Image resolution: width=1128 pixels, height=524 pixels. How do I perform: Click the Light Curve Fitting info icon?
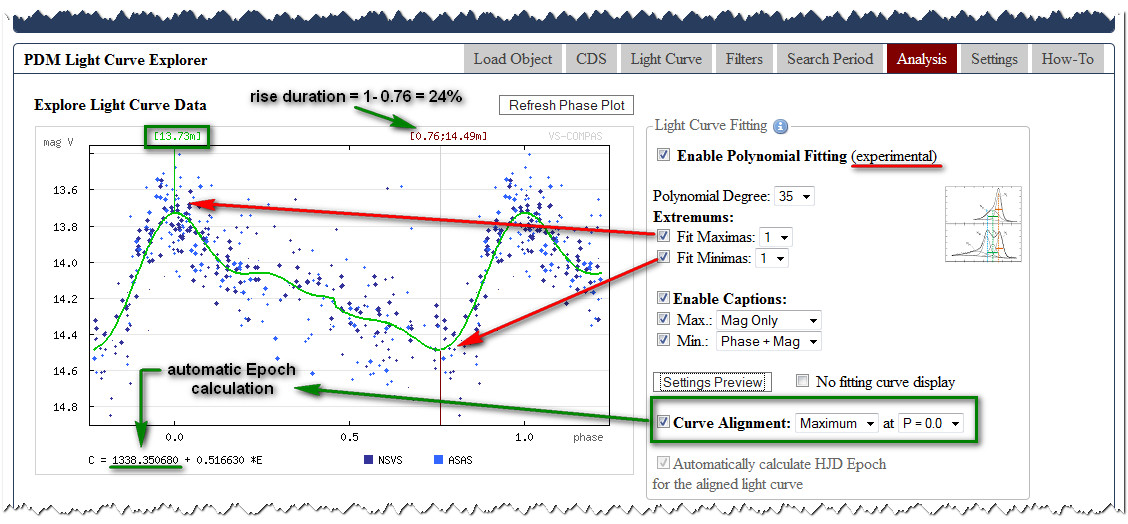pyautogui.click(x=781, y=126)
